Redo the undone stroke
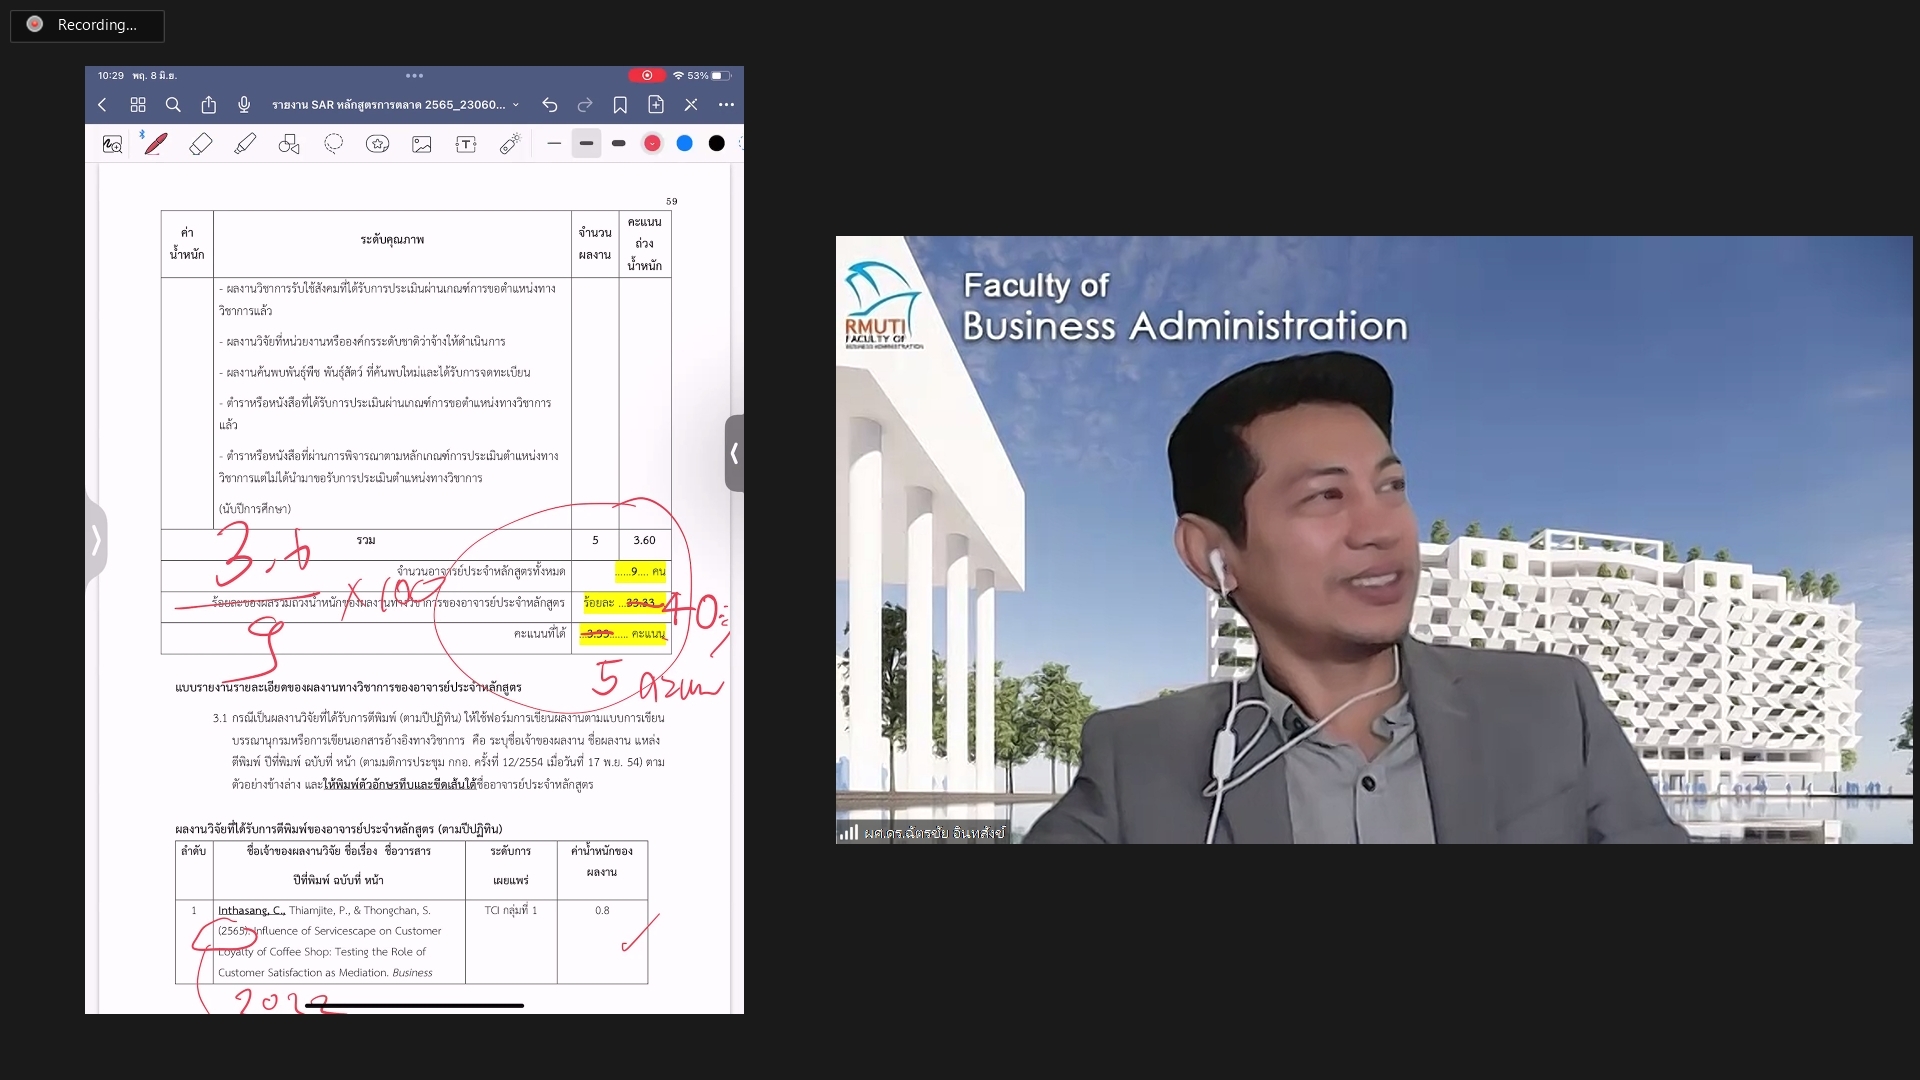This screenshot has height=1080, width=1920. pyautogui.click(x=585, y=104)
